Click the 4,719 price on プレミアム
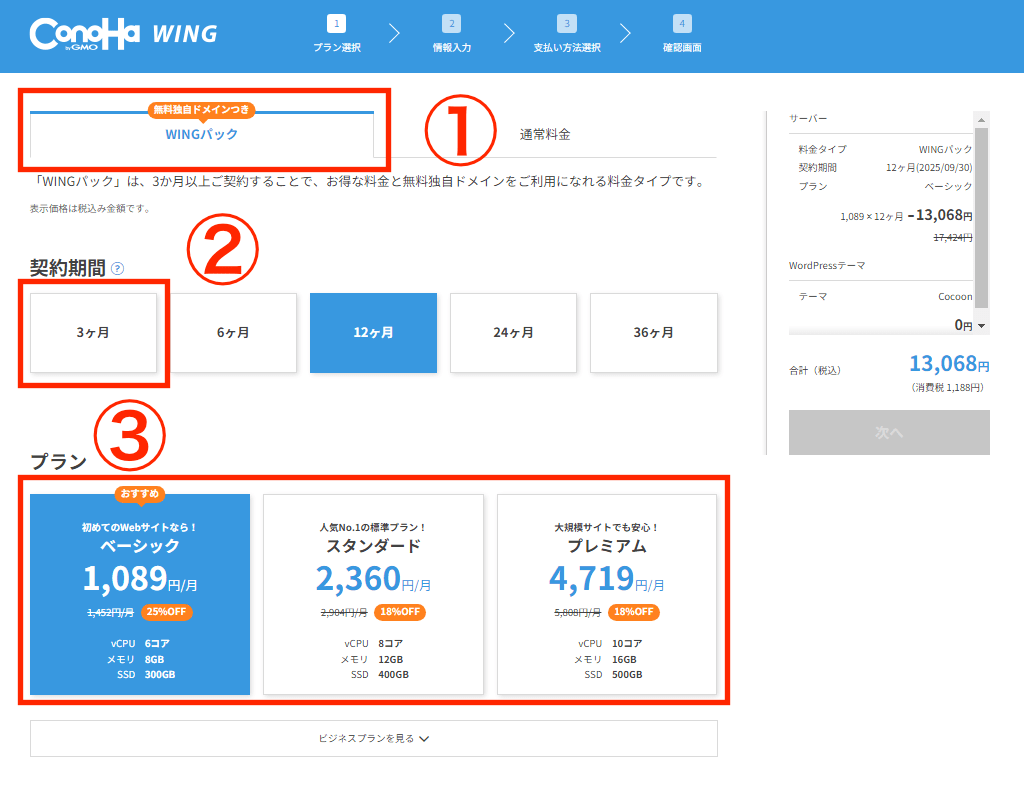Image resolution: width=1024 pixels, height=786 pixels. [592, 578]
